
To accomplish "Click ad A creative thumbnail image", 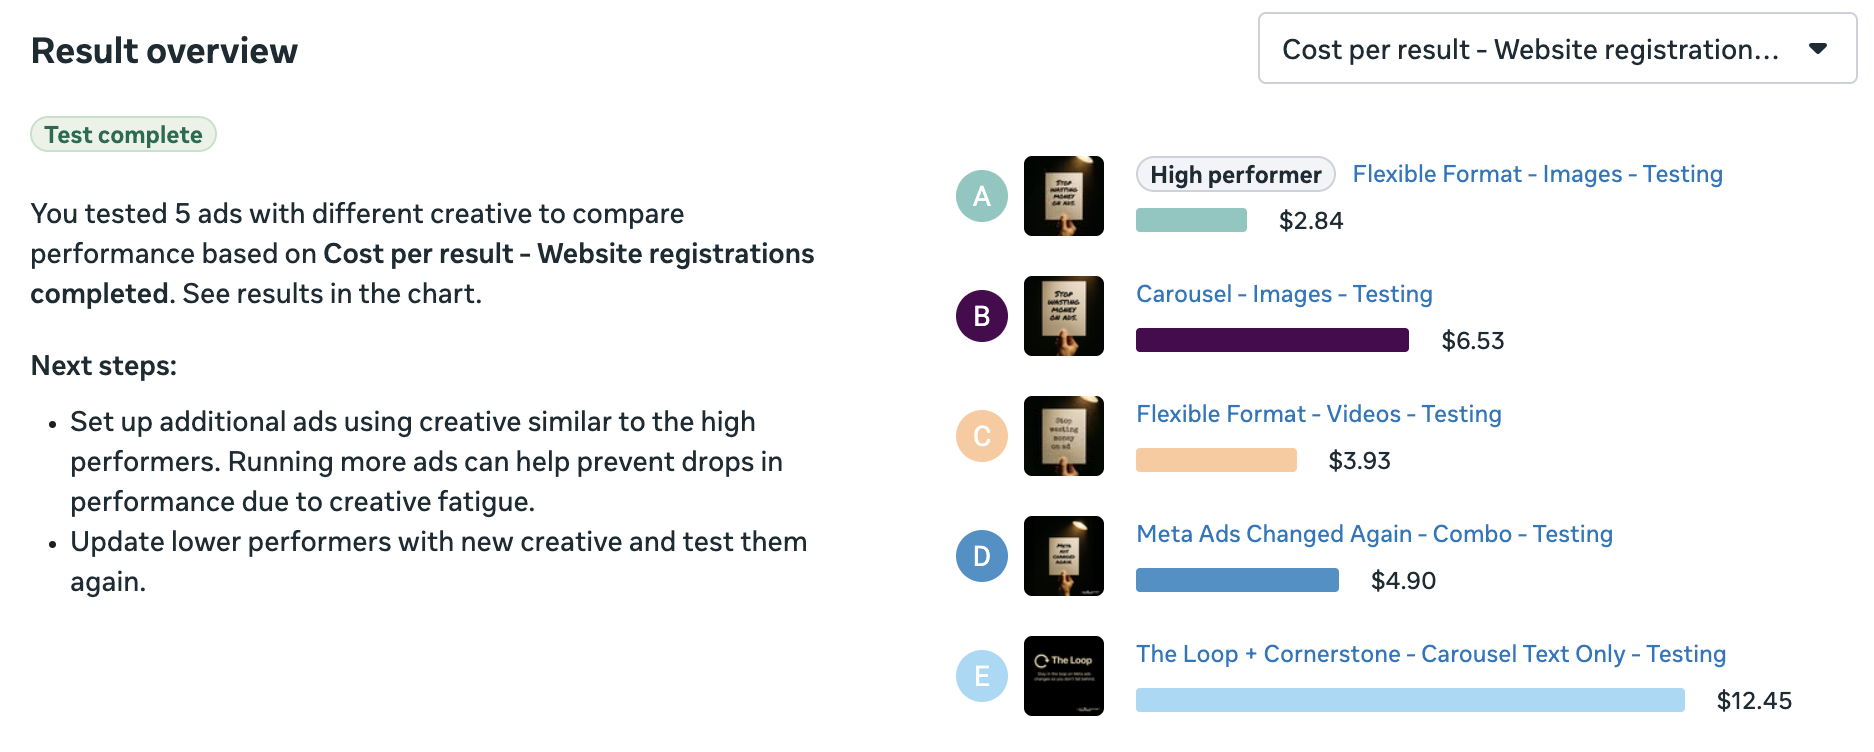I will coord(1063,196).
